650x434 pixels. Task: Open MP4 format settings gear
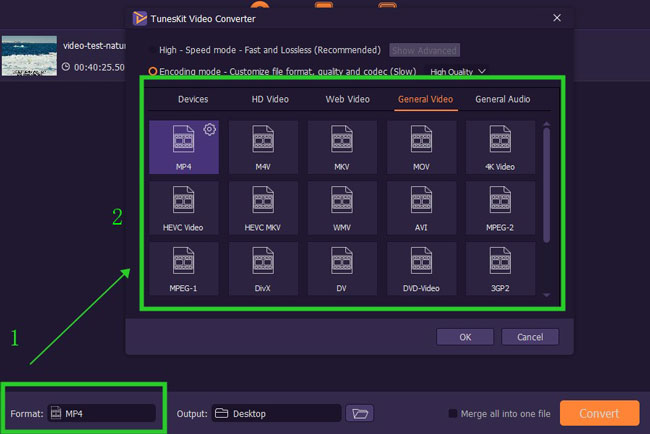210,130
